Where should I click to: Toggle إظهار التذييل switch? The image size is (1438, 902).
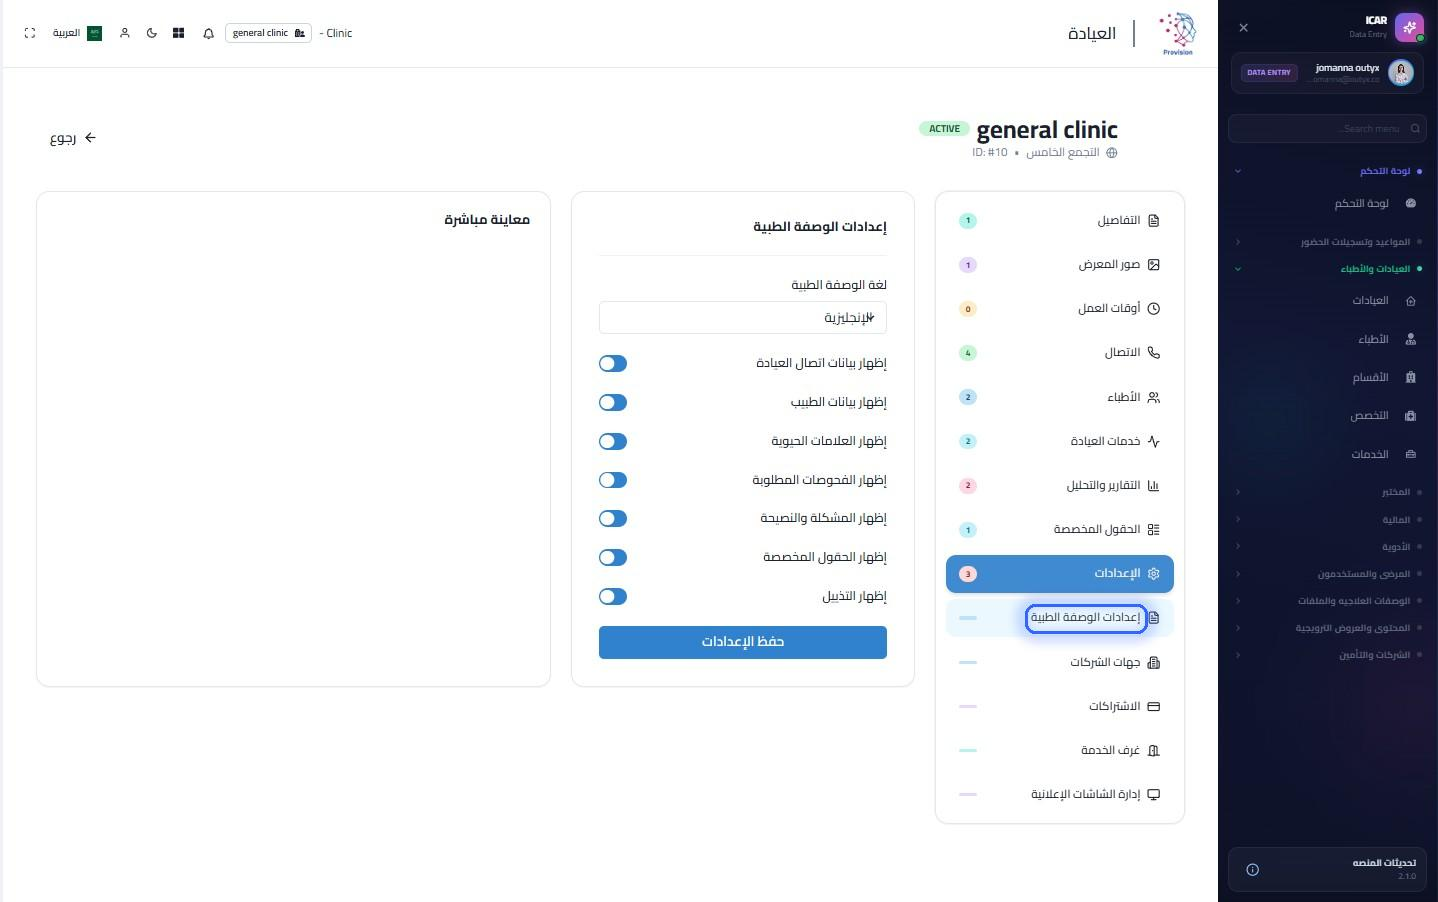coord(613,597)
